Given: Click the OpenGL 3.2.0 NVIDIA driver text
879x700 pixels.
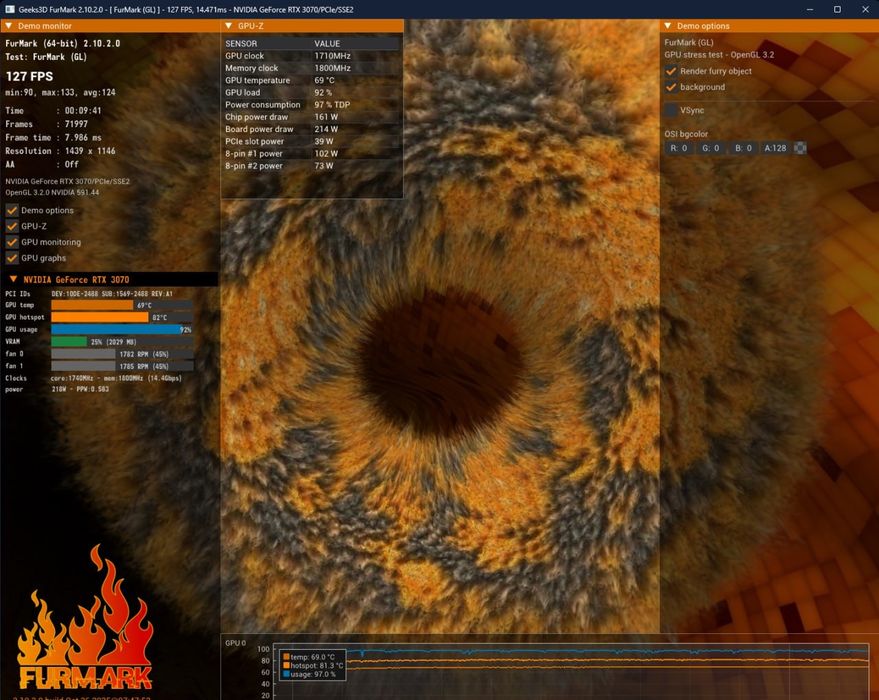Looking at the screenshot, I should [52, 192].
